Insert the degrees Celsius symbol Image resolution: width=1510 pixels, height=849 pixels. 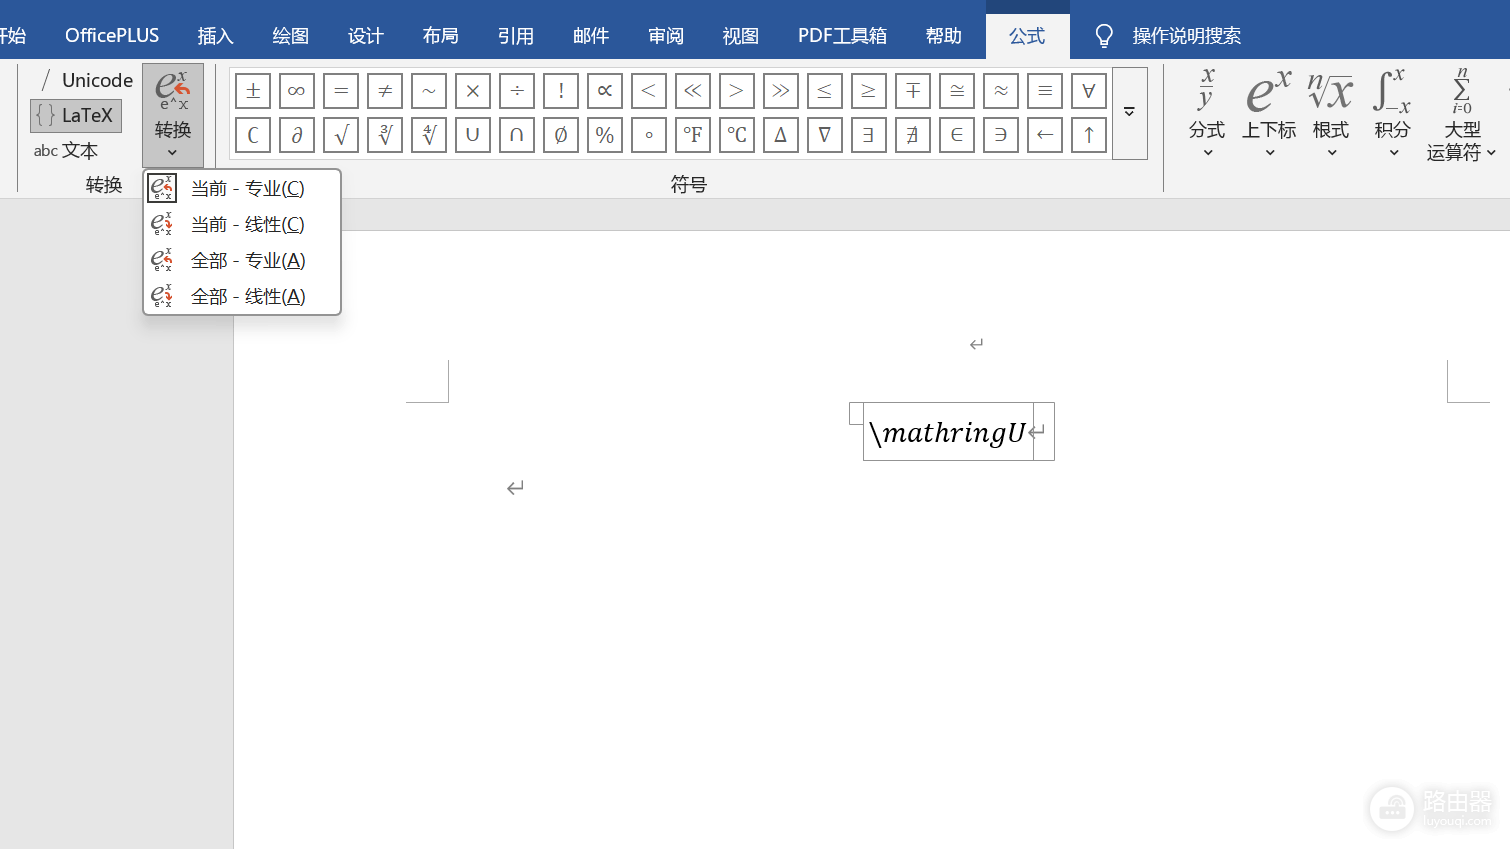click(x=737, y=135)
